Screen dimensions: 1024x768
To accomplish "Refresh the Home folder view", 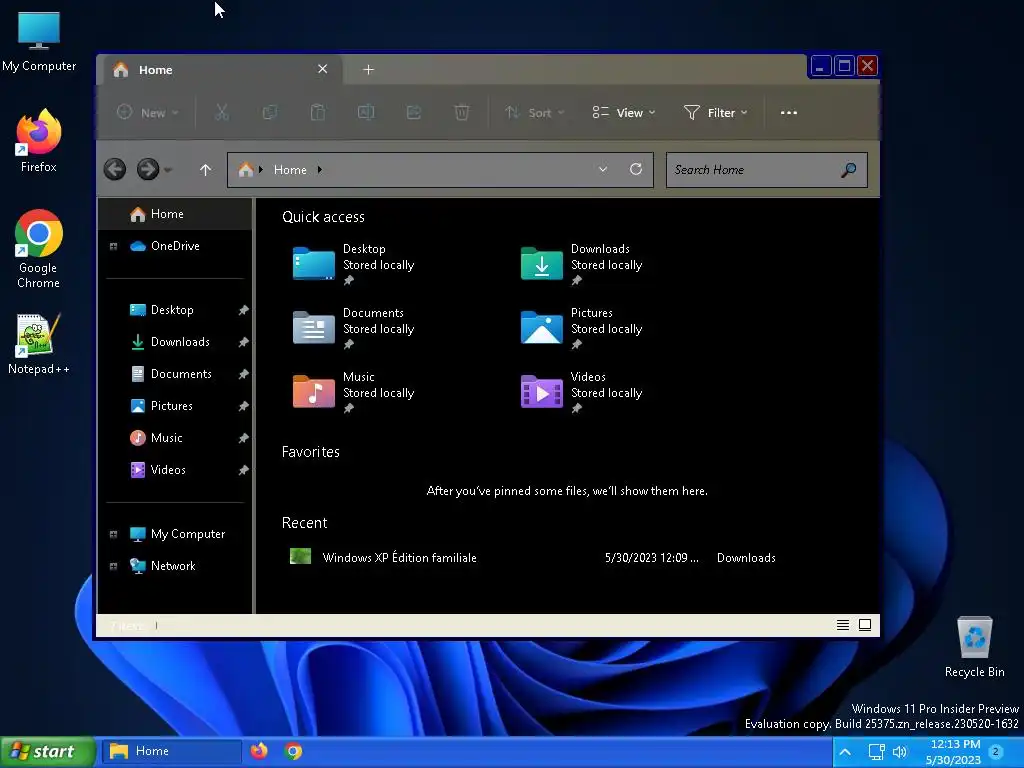I will [635, 169].
